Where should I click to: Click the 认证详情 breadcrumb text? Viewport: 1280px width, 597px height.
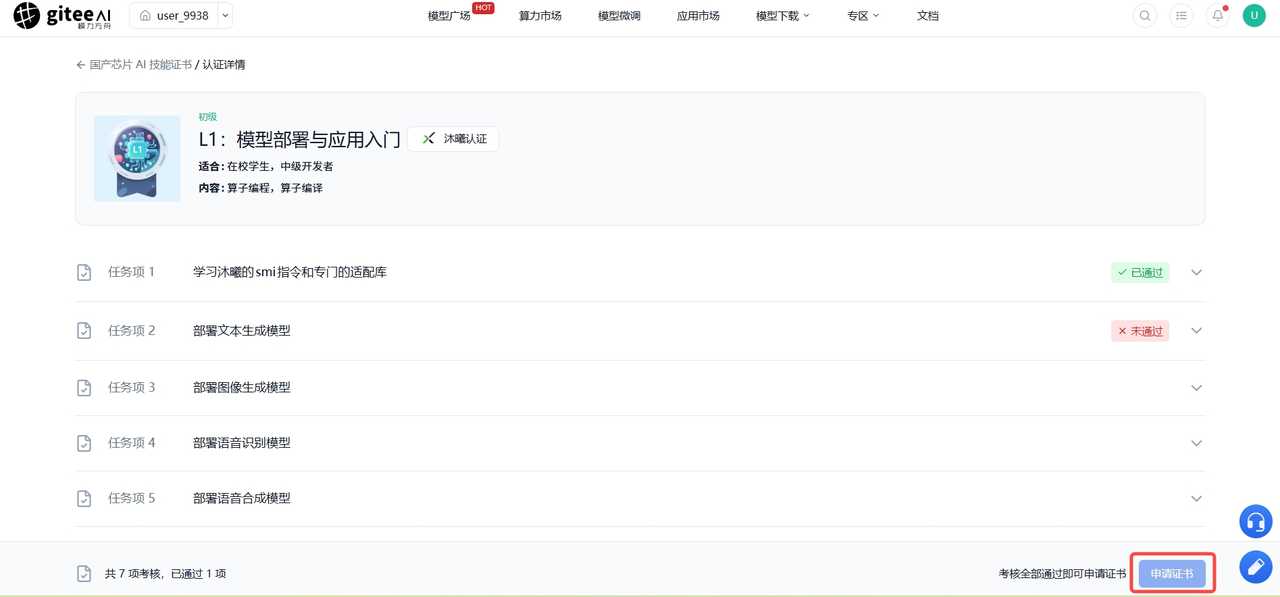coord(224,65)
